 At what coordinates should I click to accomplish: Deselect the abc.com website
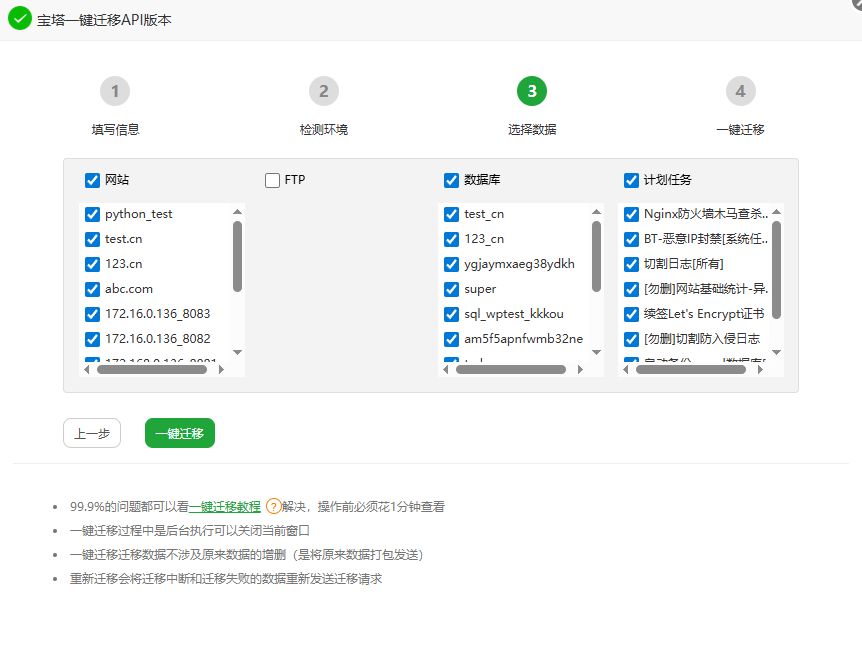tap(92, 290)
